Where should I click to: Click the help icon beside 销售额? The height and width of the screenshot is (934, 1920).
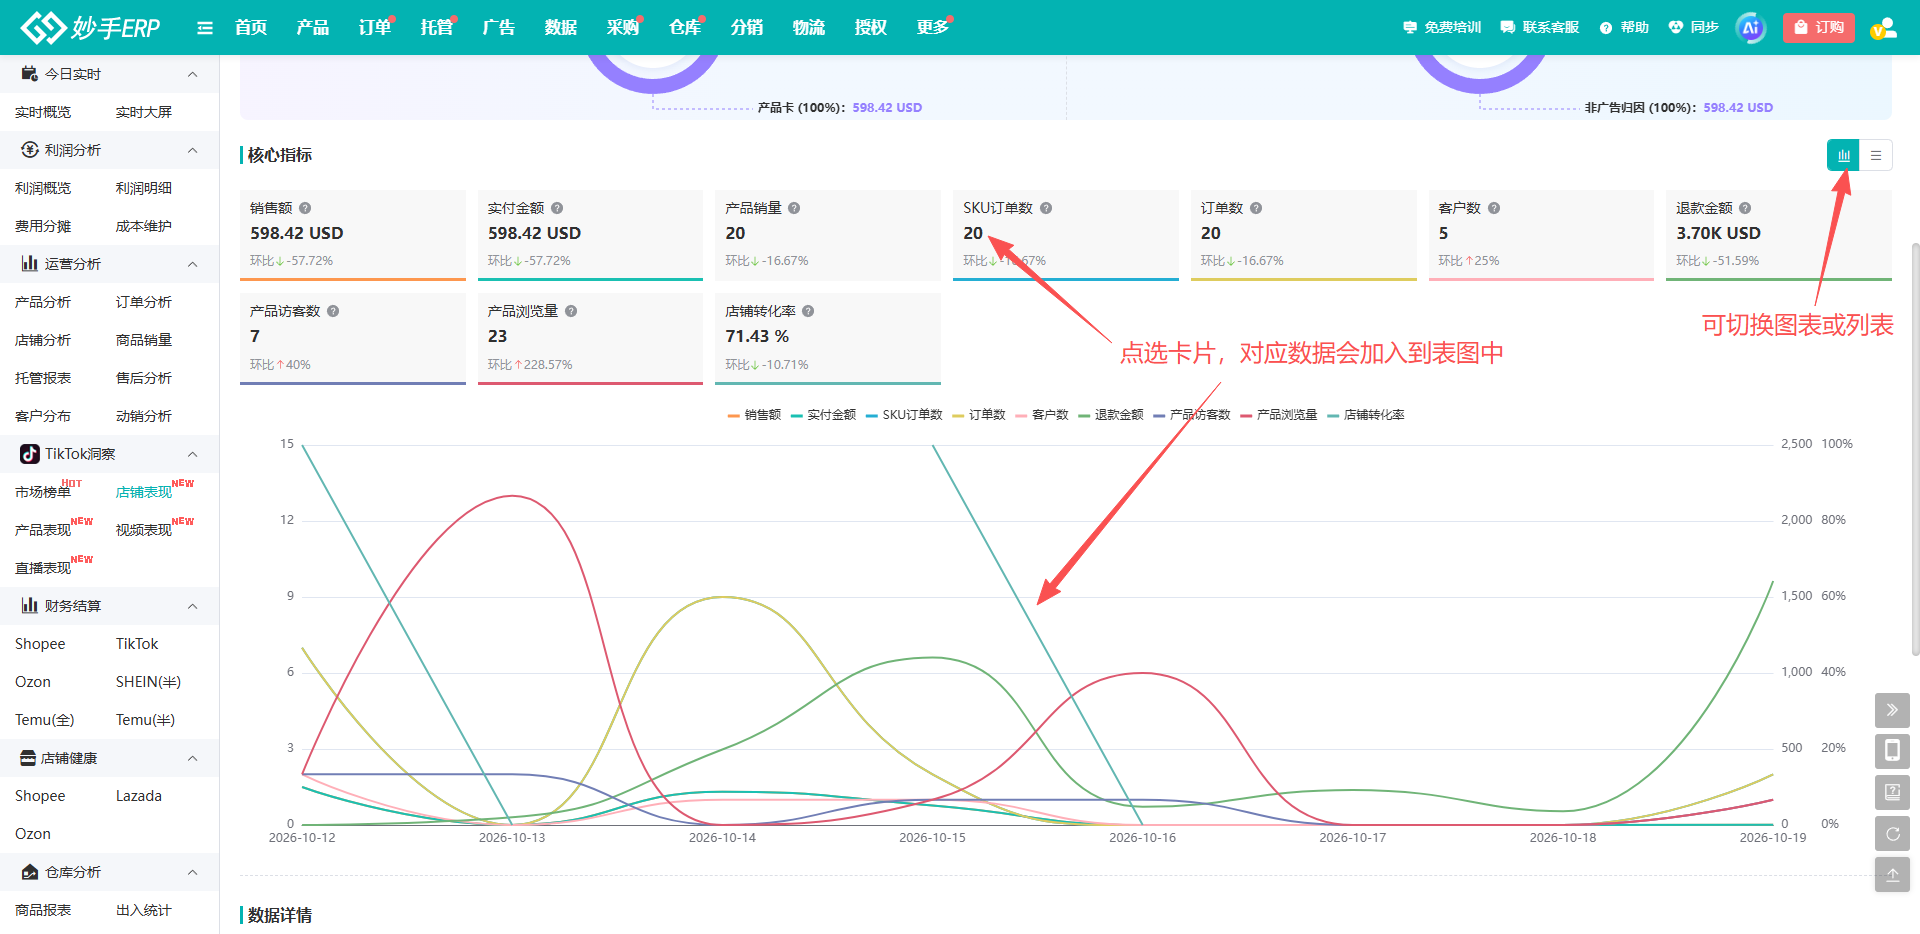click(305, 208)
